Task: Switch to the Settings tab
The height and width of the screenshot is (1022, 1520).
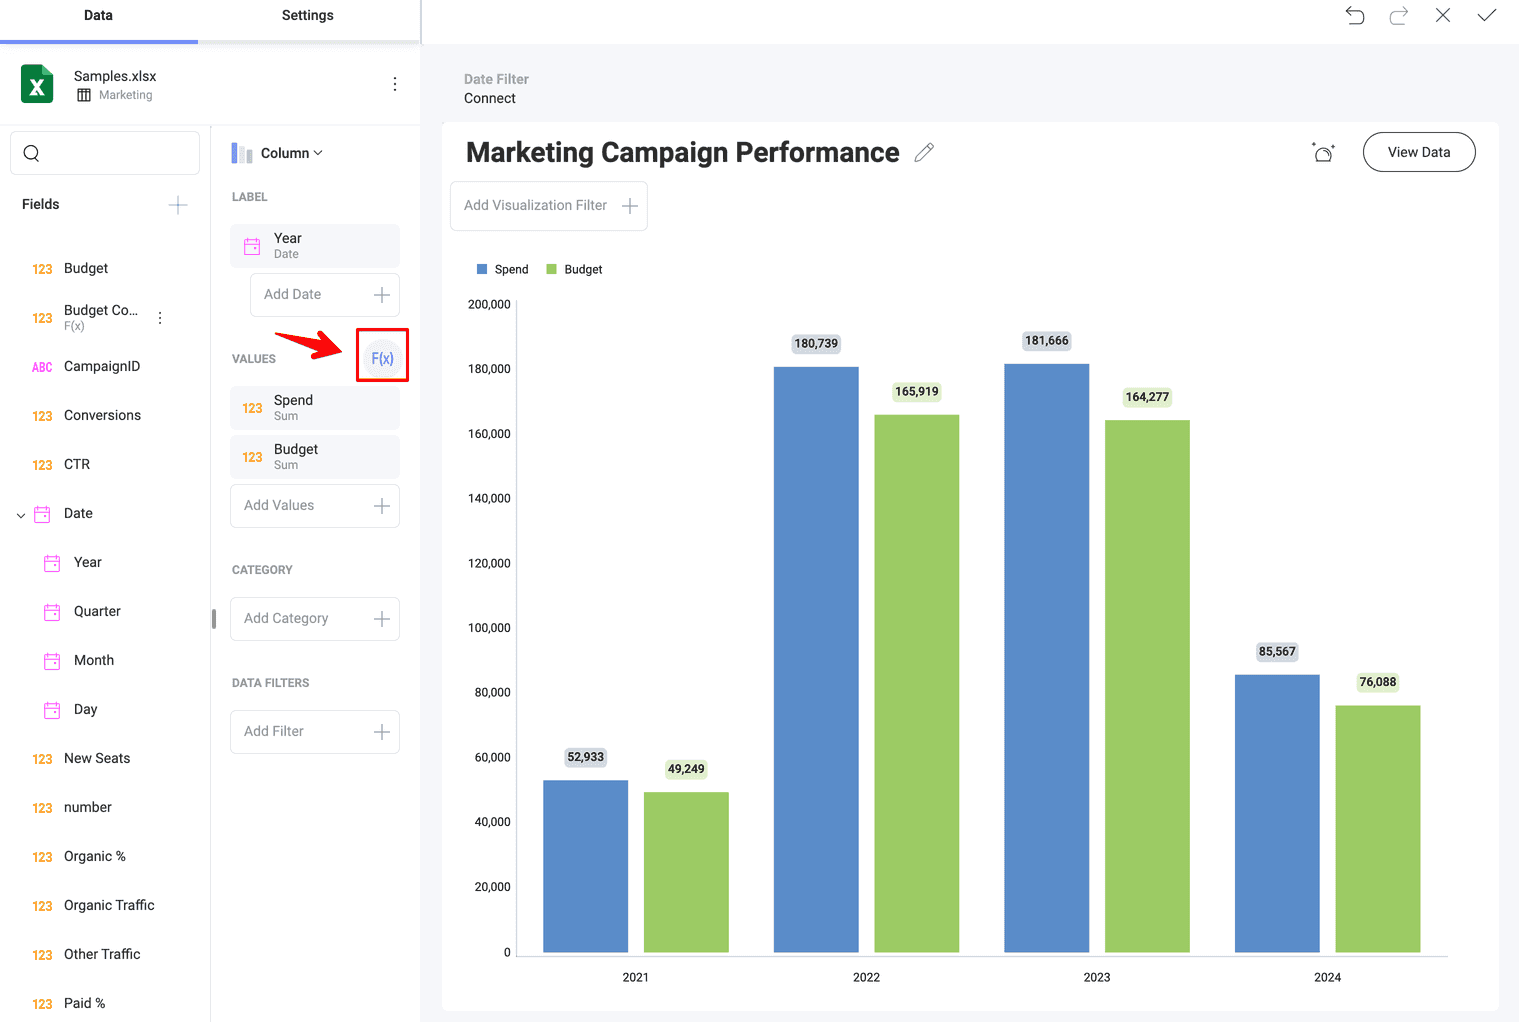Action: point(308,16)
